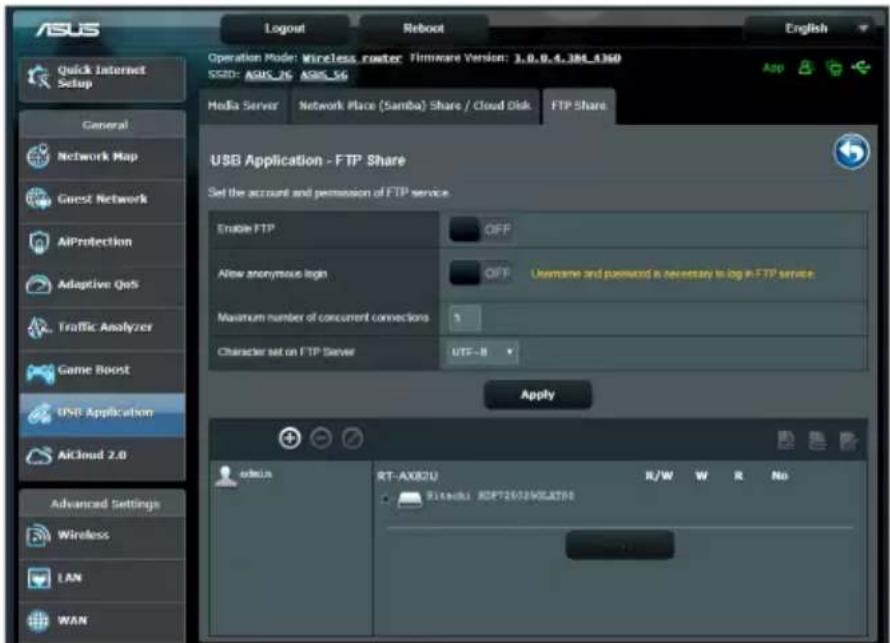Click the Apply button
The height and width of the screenshot is (643, 890).
coord(538,395)
